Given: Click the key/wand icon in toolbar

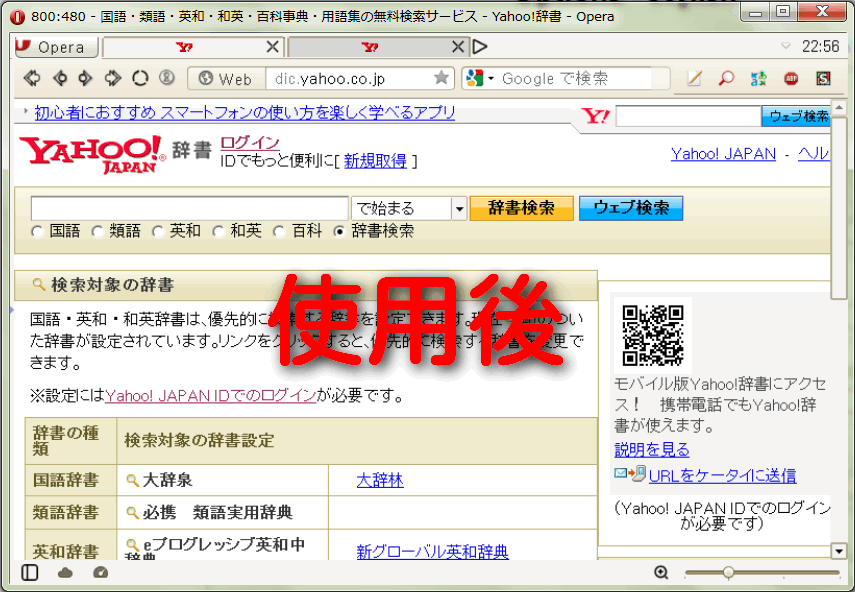Looking at the screenshot, I should (x=167, y=78).
